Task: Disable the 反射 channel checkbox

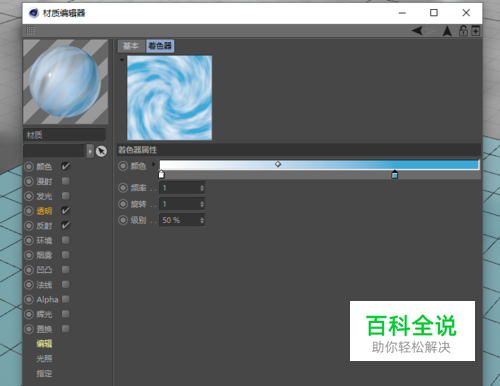Action: tap(66, 225)
